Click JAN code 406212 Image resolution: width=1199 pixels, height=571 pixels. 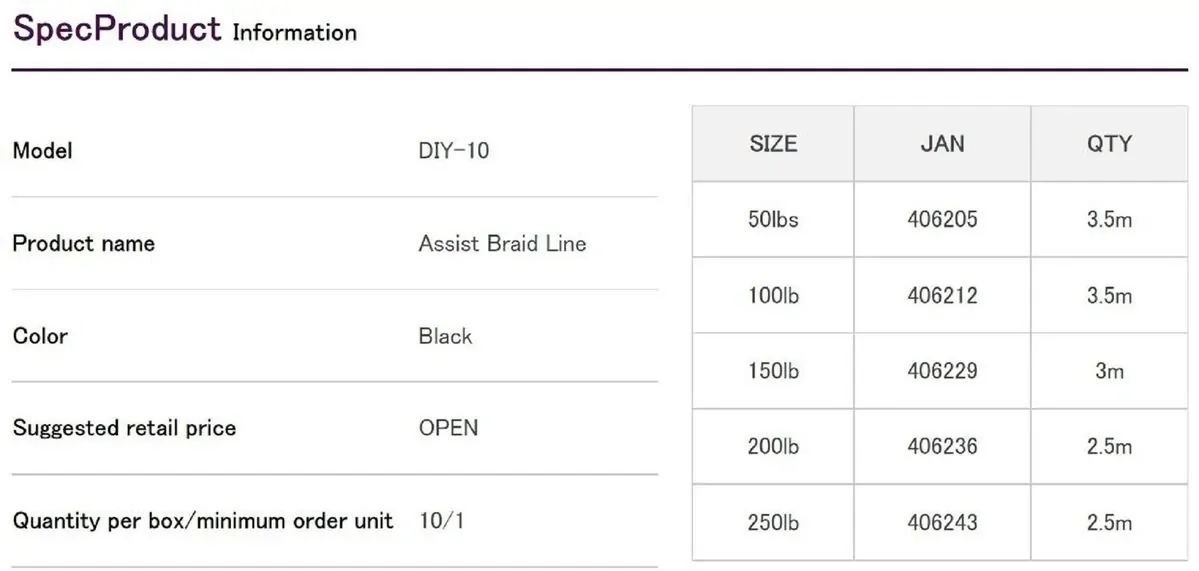point(942,296)
